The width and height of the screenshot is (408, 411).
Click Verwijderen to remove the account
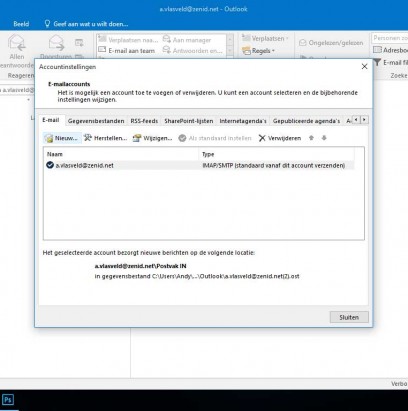[280, 138]
